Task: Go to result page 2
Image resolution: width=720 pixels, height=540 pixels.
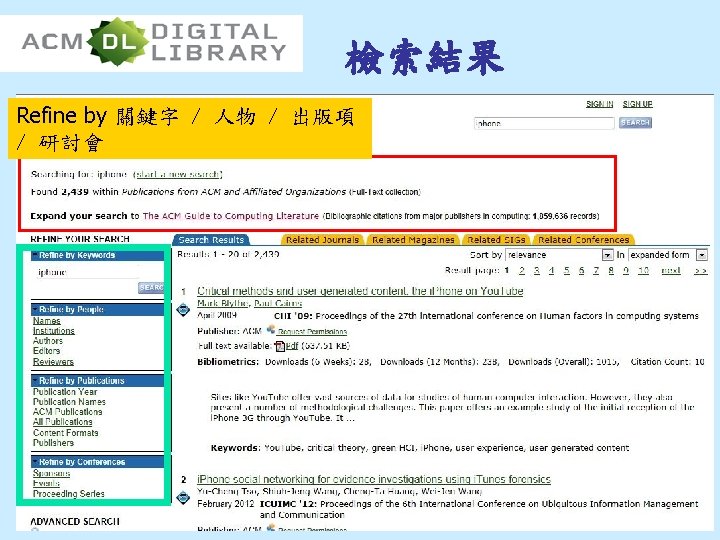Action: click(522, 270)
